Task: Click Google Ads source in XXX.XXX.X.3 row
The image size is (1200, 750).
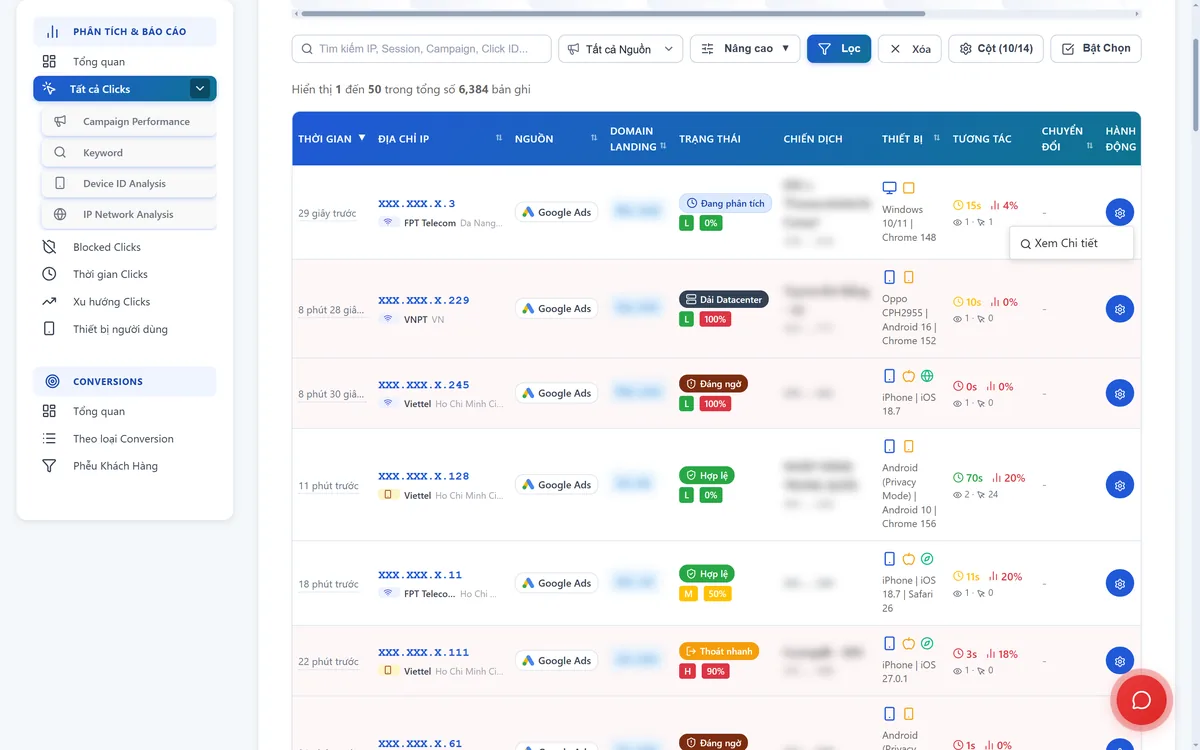Action: pos(556,212)
